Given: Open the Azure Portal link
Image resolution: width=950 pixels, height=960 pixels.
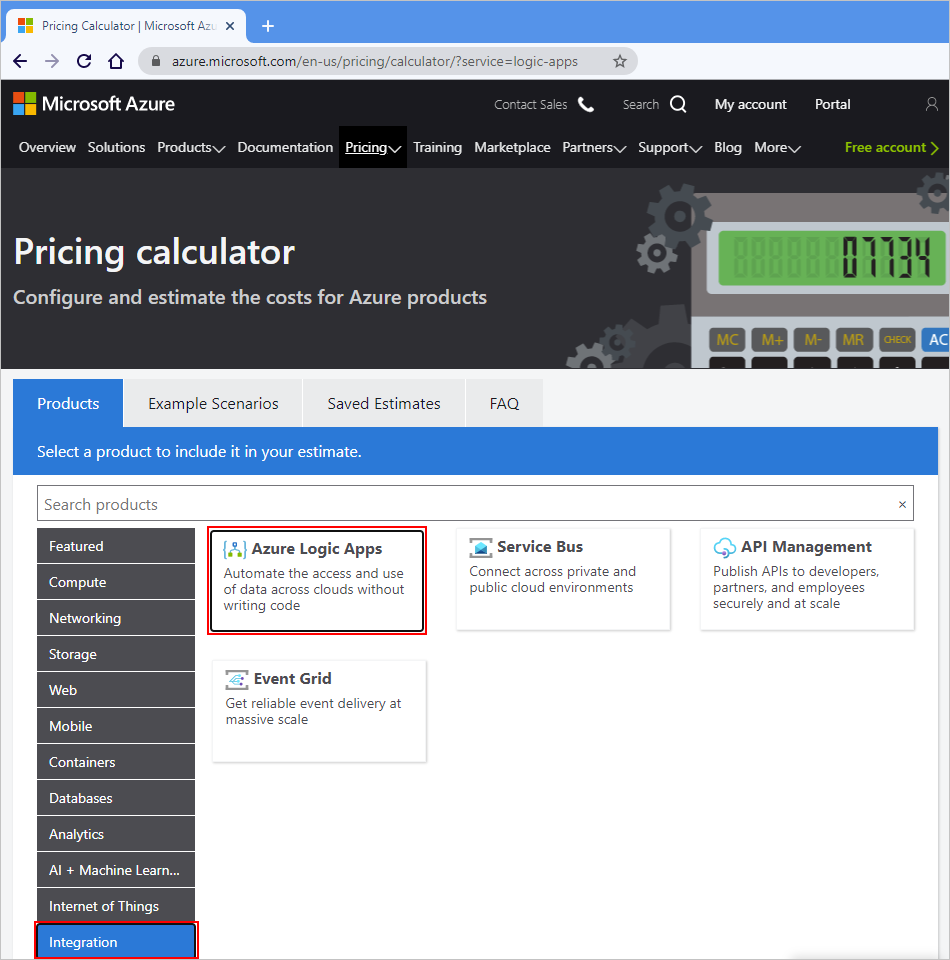Looking at the screenshot, I should (x=832, y=104).
